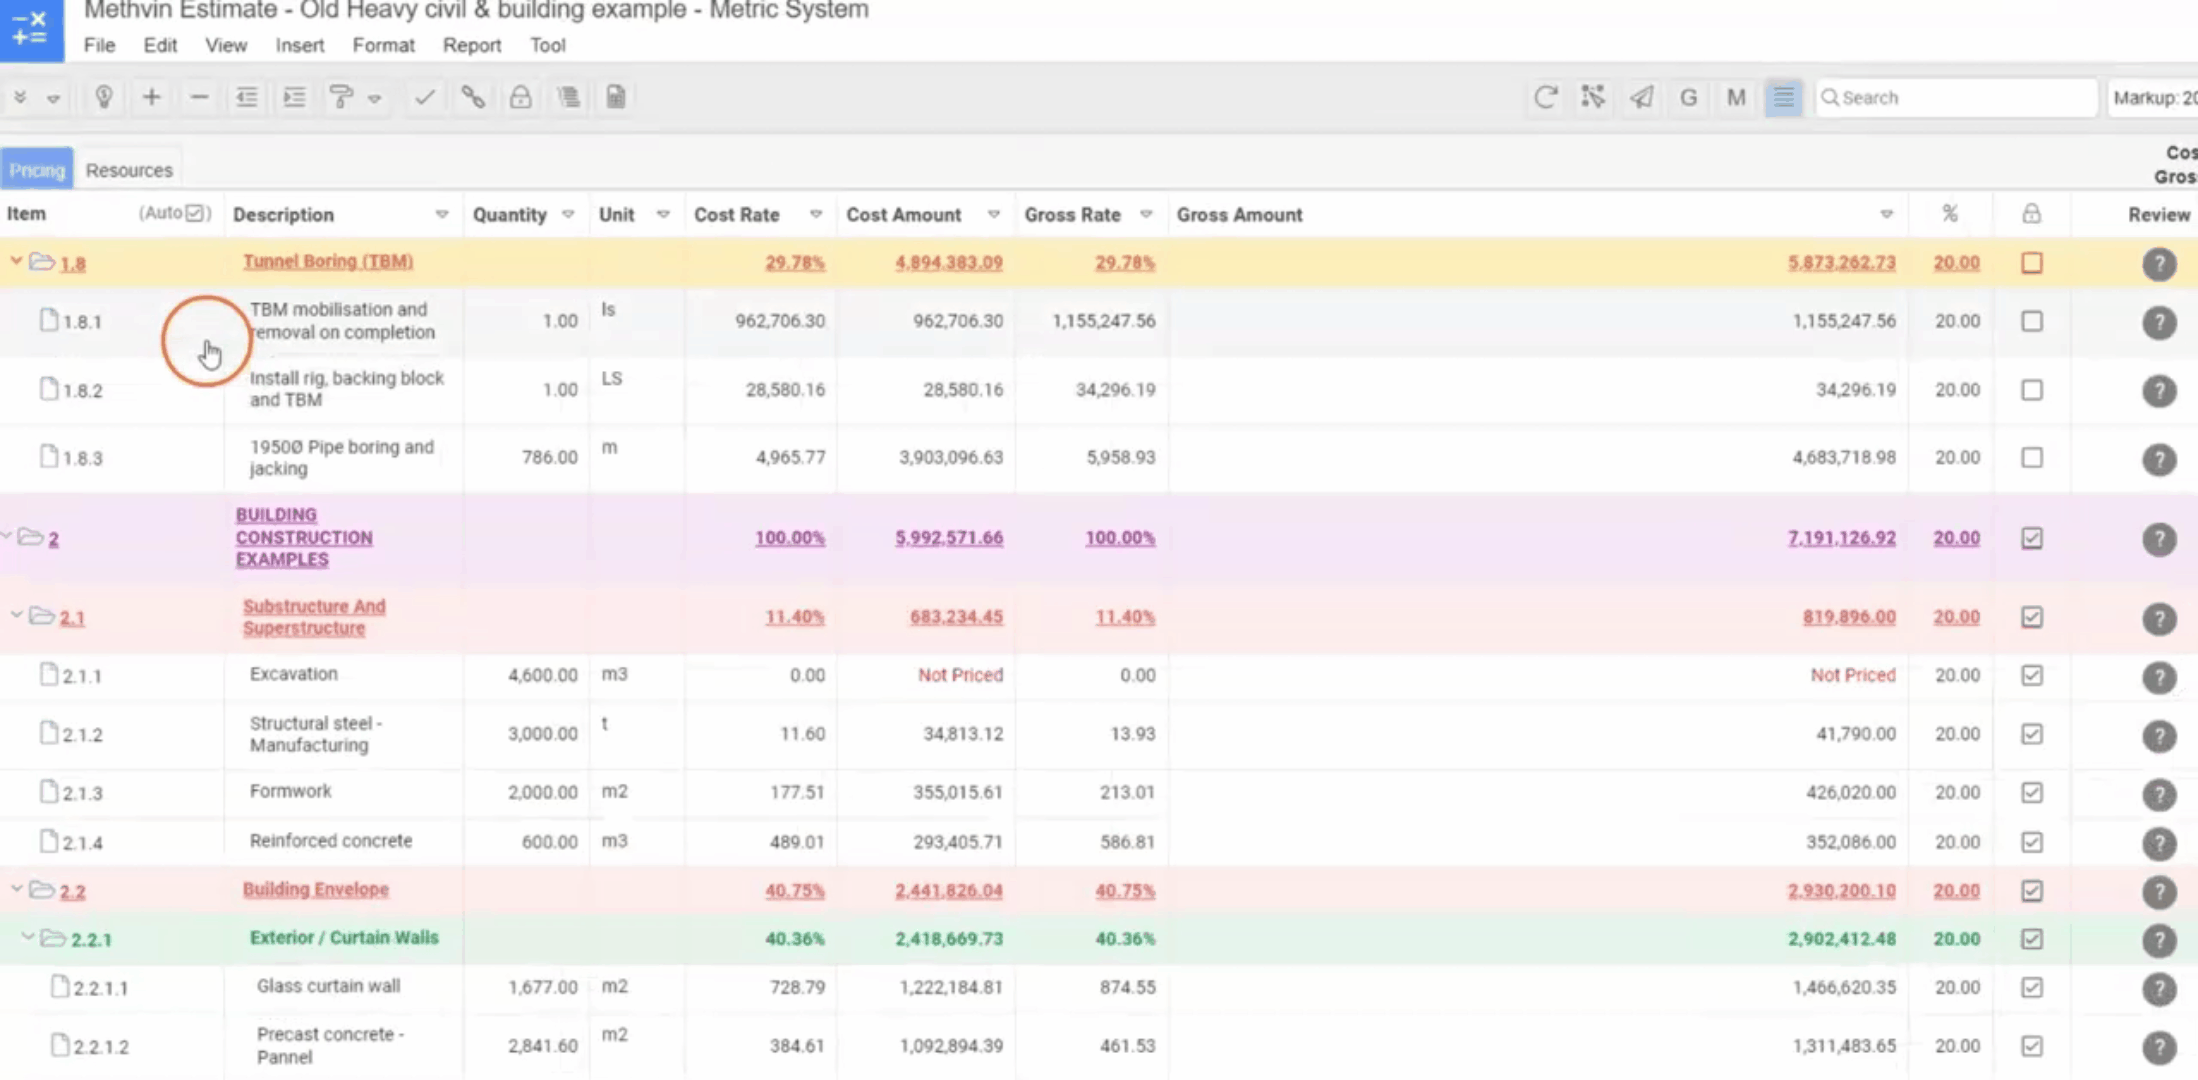This screenshot has height=1080, width=2198.
Task: Collapse the 1.8 Tunnel Boring group
Action: coord(16,262)
